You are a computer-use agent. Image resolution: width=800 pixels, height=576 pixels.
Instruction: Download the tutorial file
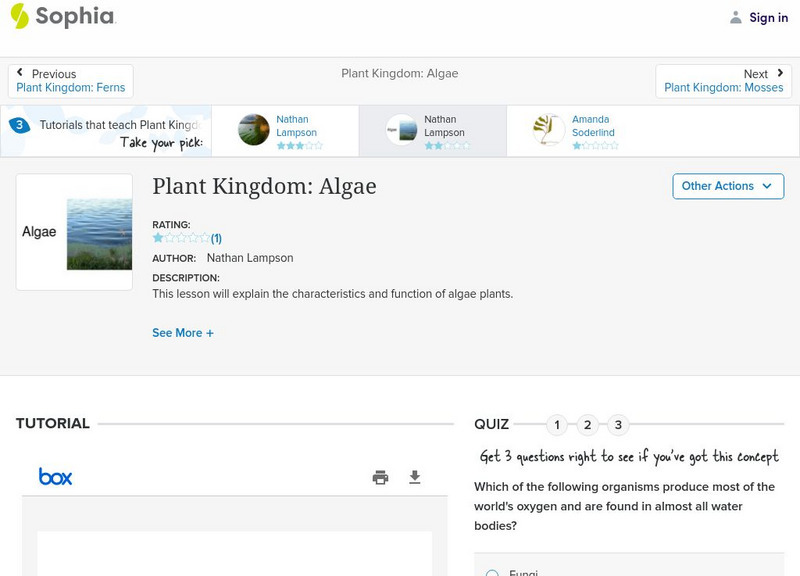(x=415, y=478)
